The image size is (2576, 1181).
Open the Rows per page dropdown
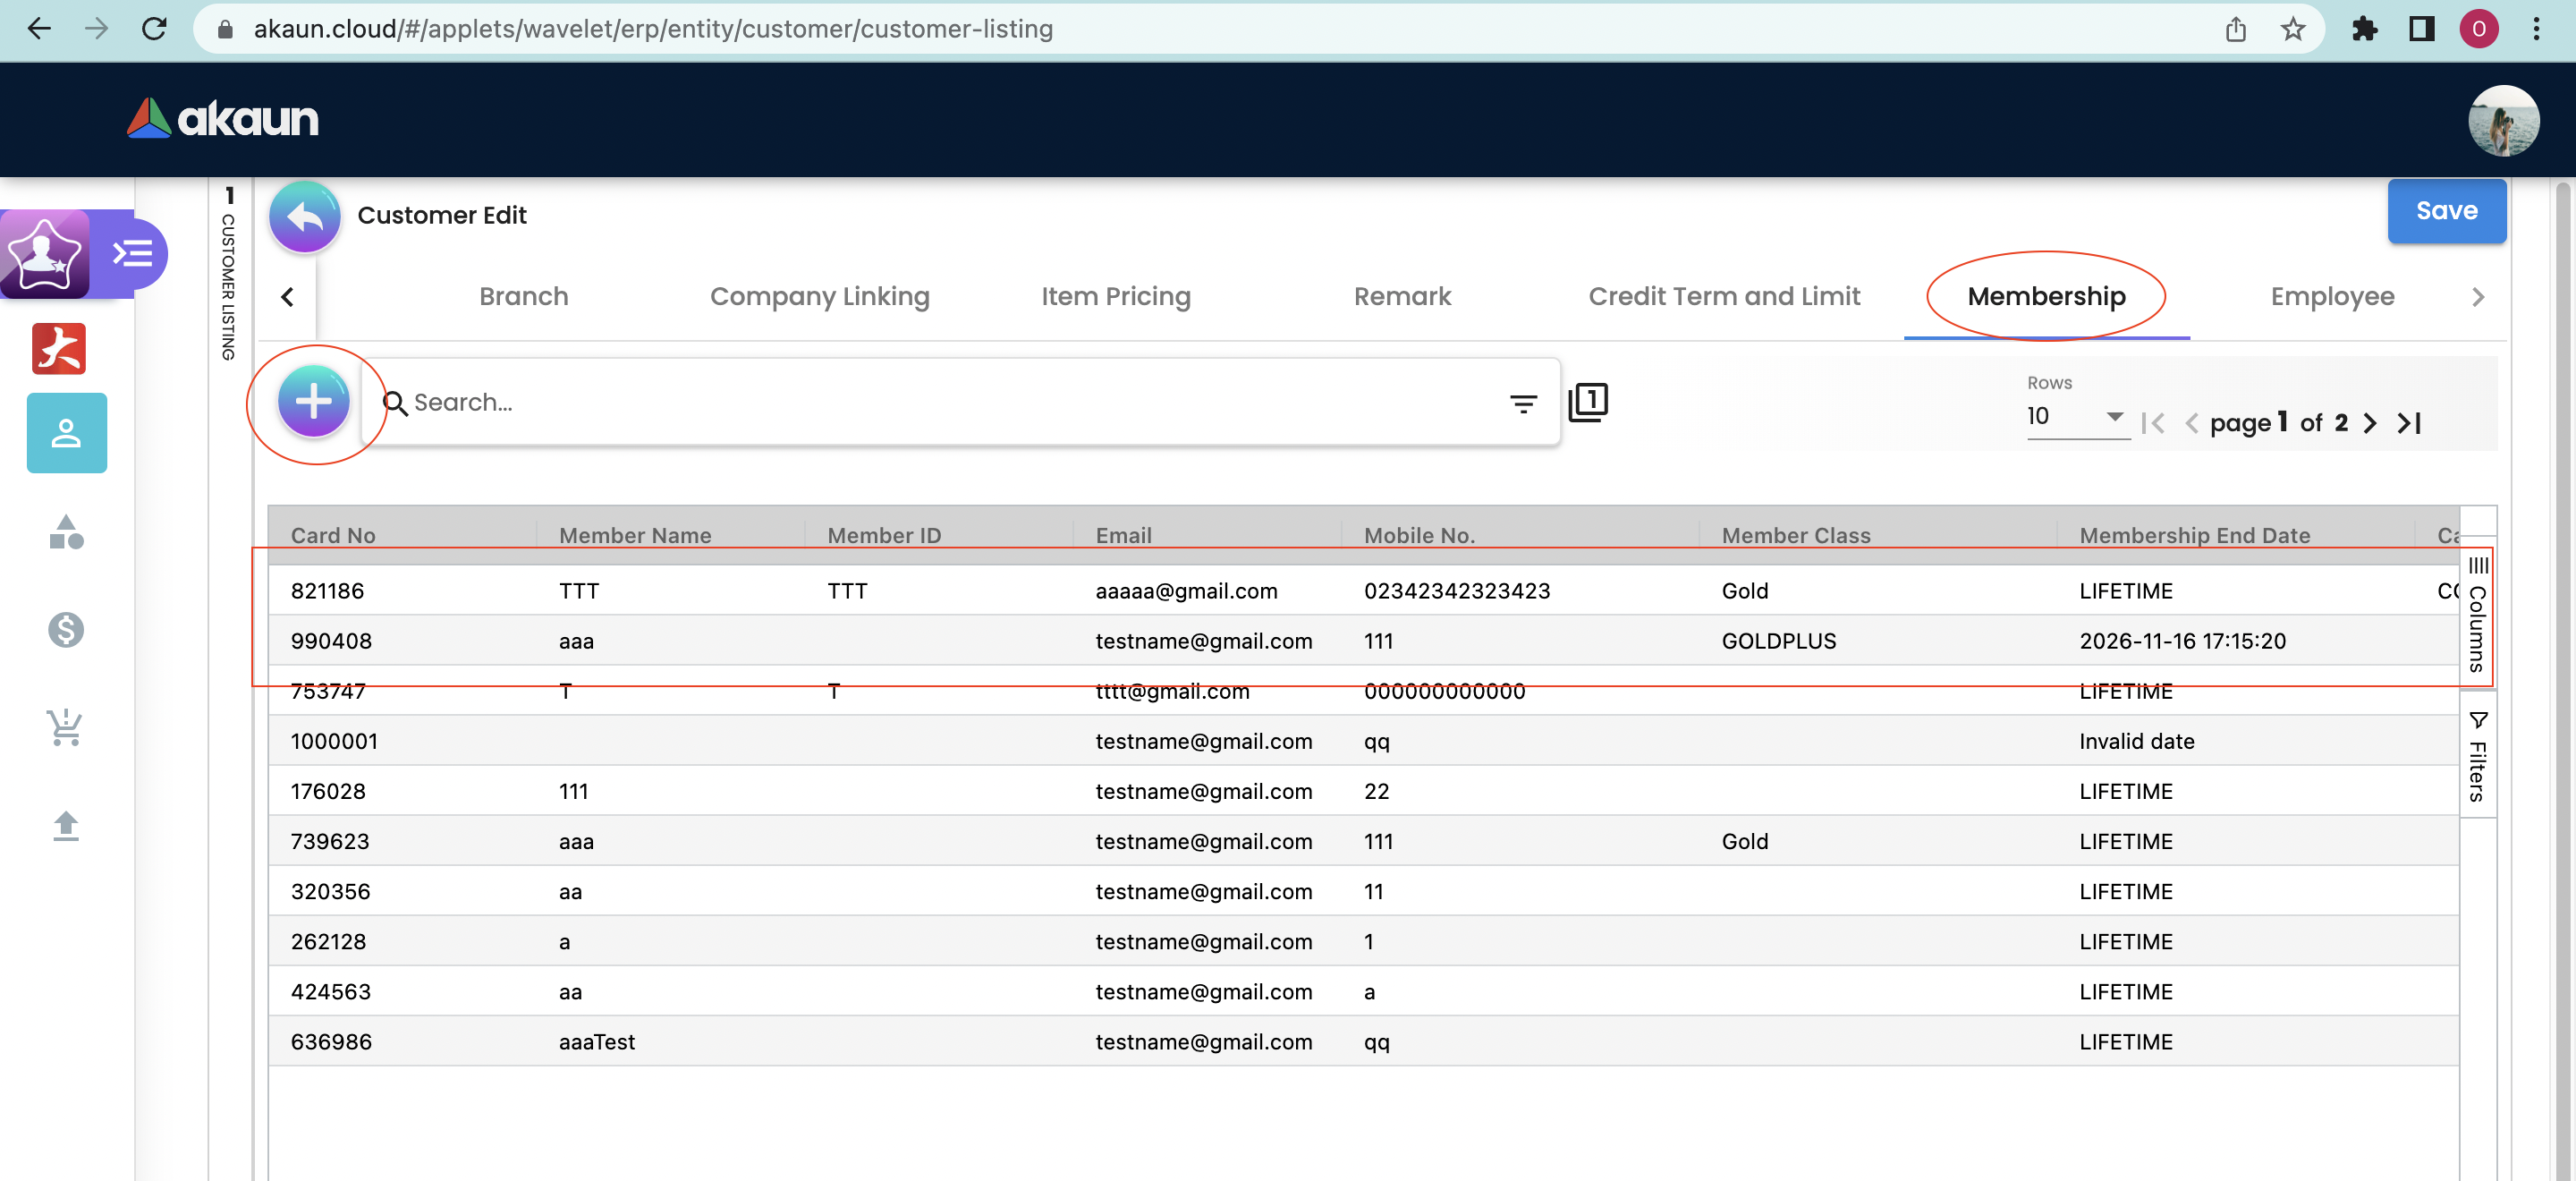[x=2076, y=417]
